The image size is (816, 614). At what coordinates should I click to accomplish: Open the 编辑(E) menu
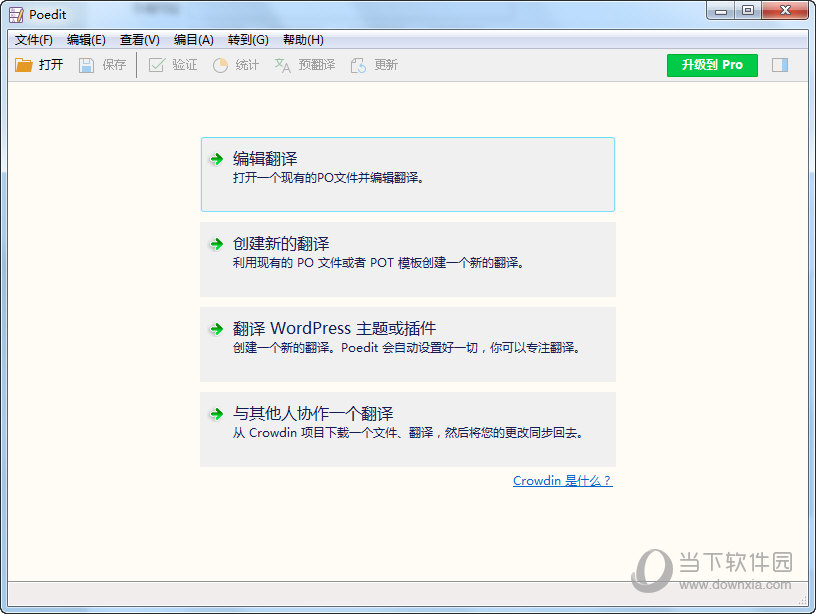(x=86, y=40)
